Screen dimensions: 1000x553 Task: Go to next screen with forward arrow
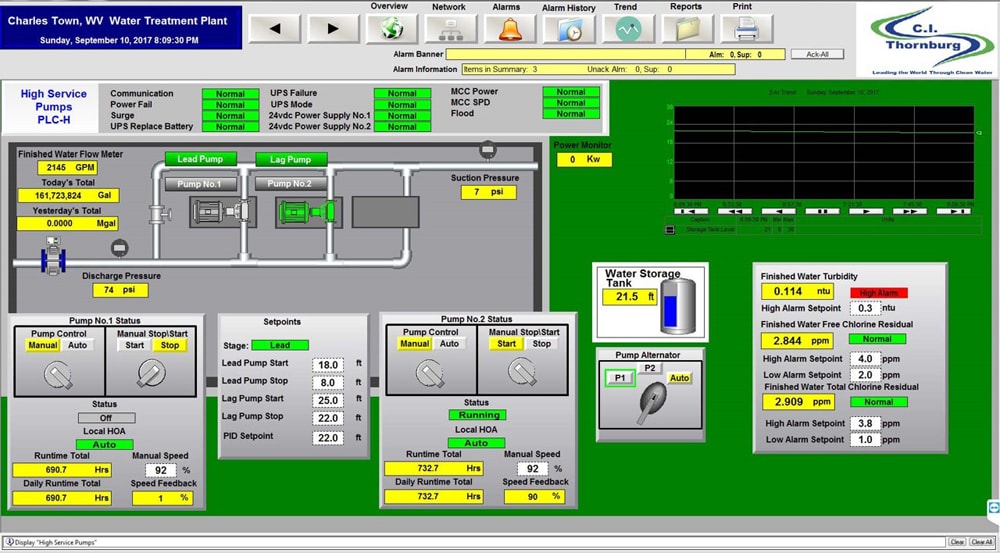tap(334, 28)
